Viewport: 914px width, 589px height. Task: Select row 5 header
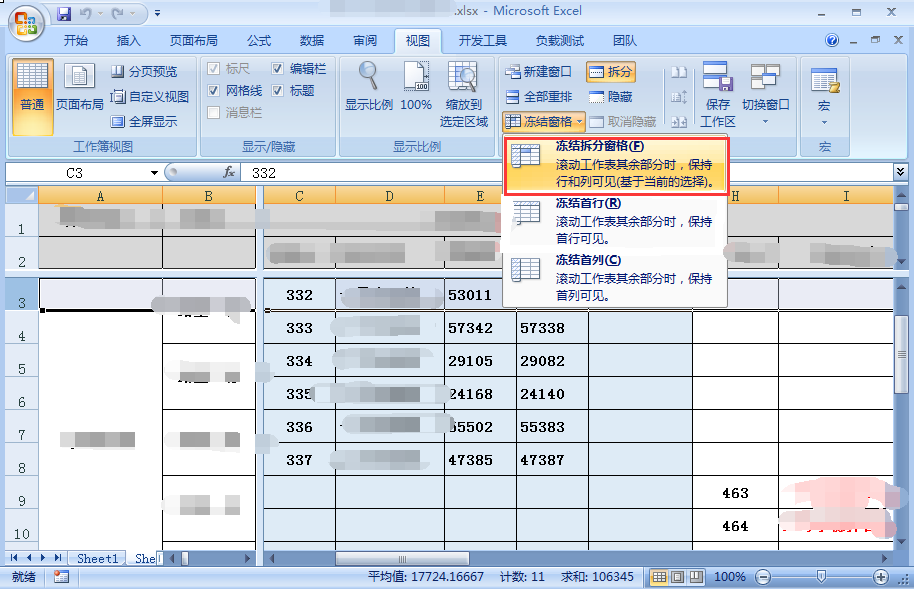(x=22, y=360)
